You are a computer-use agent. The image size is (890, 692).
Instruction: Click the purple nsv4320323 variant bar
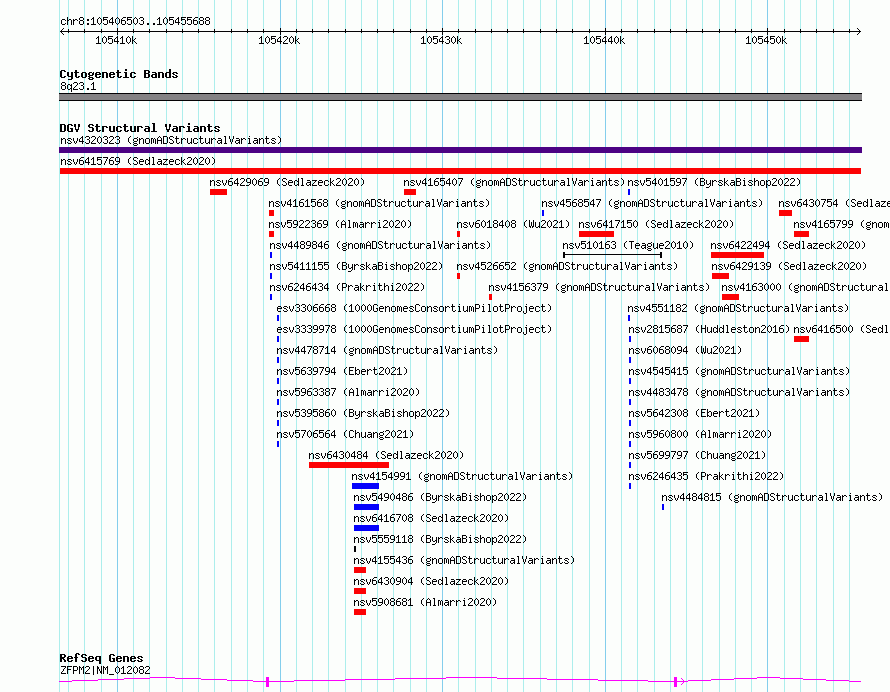460,150
